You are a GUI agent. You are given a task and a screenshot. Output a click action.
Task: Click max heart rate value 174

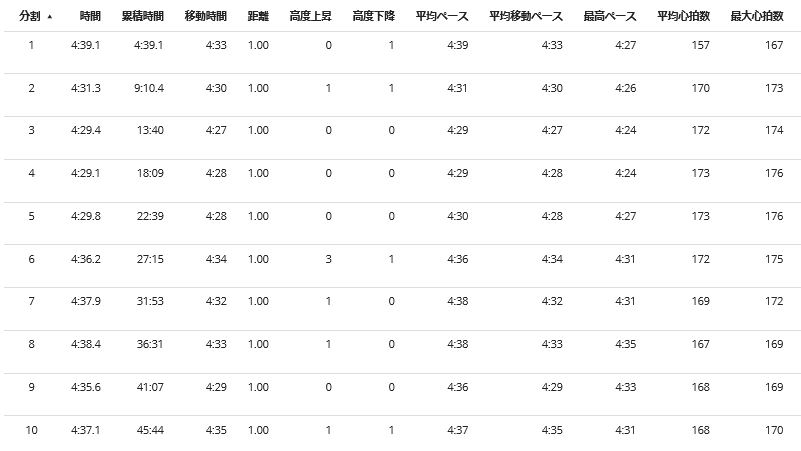[774, 130]
